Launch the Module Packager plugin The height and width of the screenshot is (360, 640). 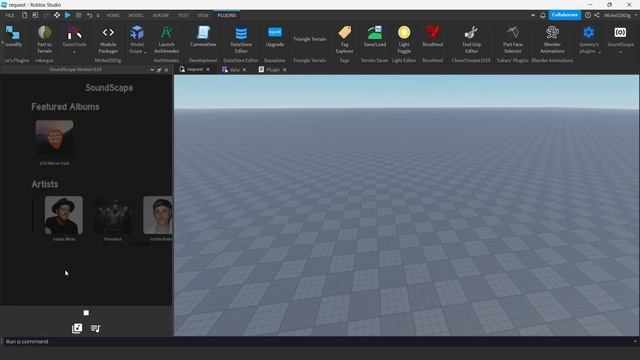[x=108, y=39]
